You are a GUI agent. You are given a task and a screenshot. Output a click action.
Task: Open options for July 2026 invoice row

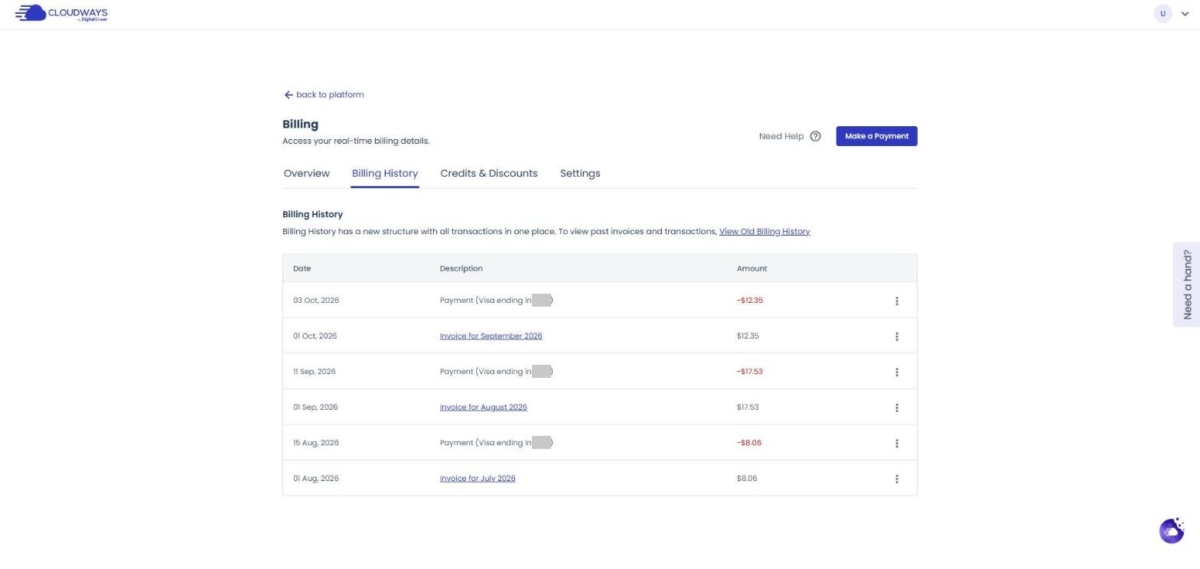(897, 479)
